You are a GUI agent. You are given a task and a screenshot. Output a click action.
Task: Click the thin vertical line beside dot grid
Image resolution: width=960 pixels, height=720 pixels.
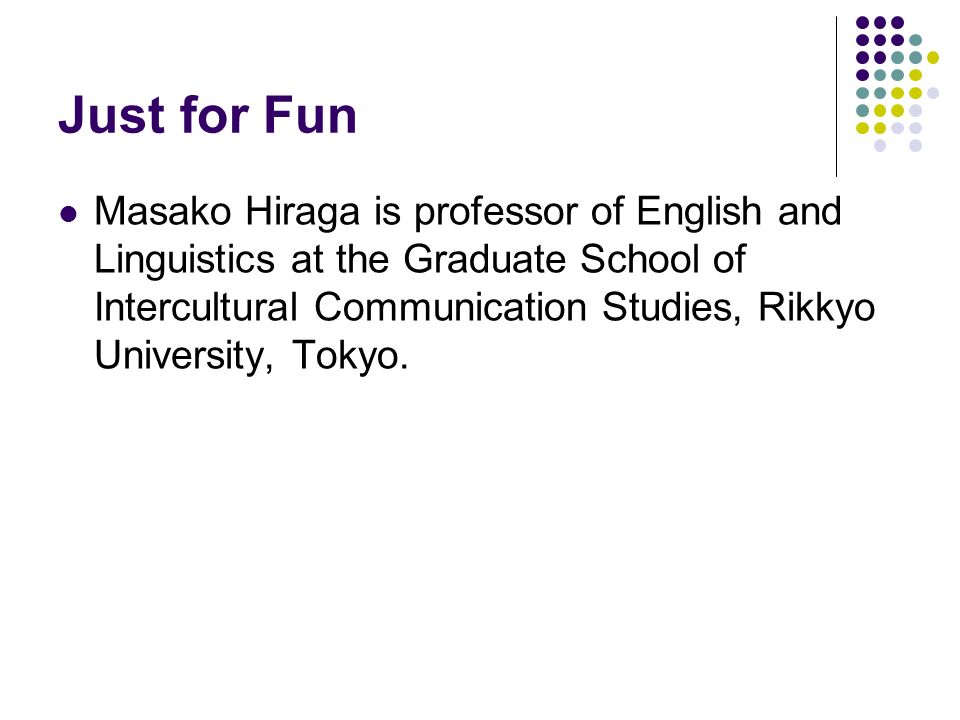[836, 97]
